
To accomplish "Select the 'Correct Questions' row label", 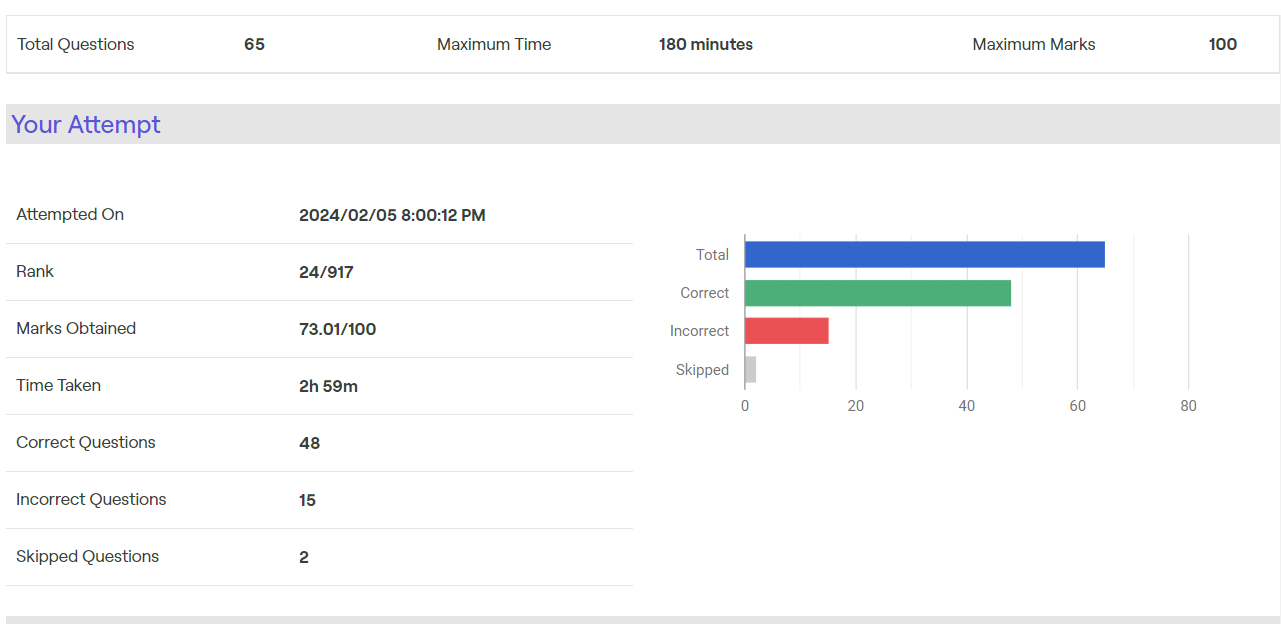I will click(x=86, y=443).
